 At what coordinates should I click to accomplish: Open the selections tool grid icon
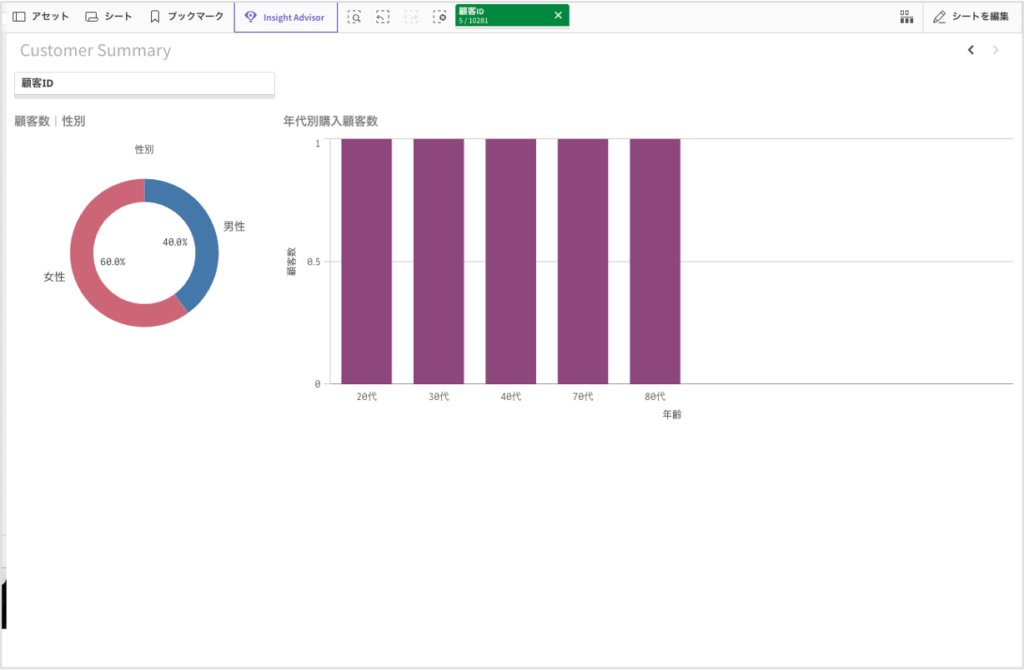(906, 17)
